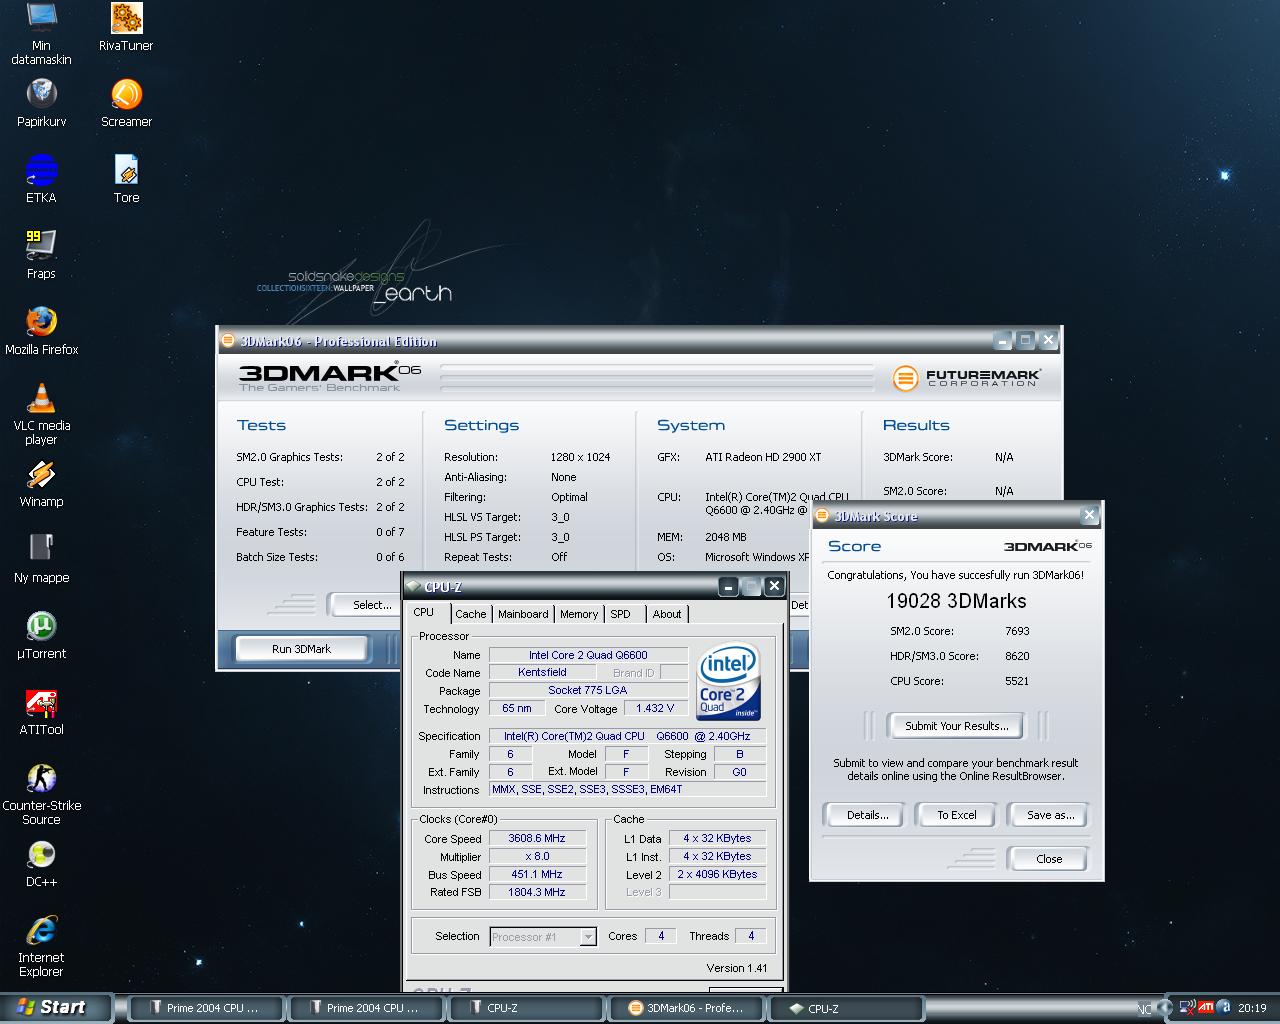Screen dimensions: 1280x1024
Task: Open the Ny mappe folder icon
Action: pos(41,559)
